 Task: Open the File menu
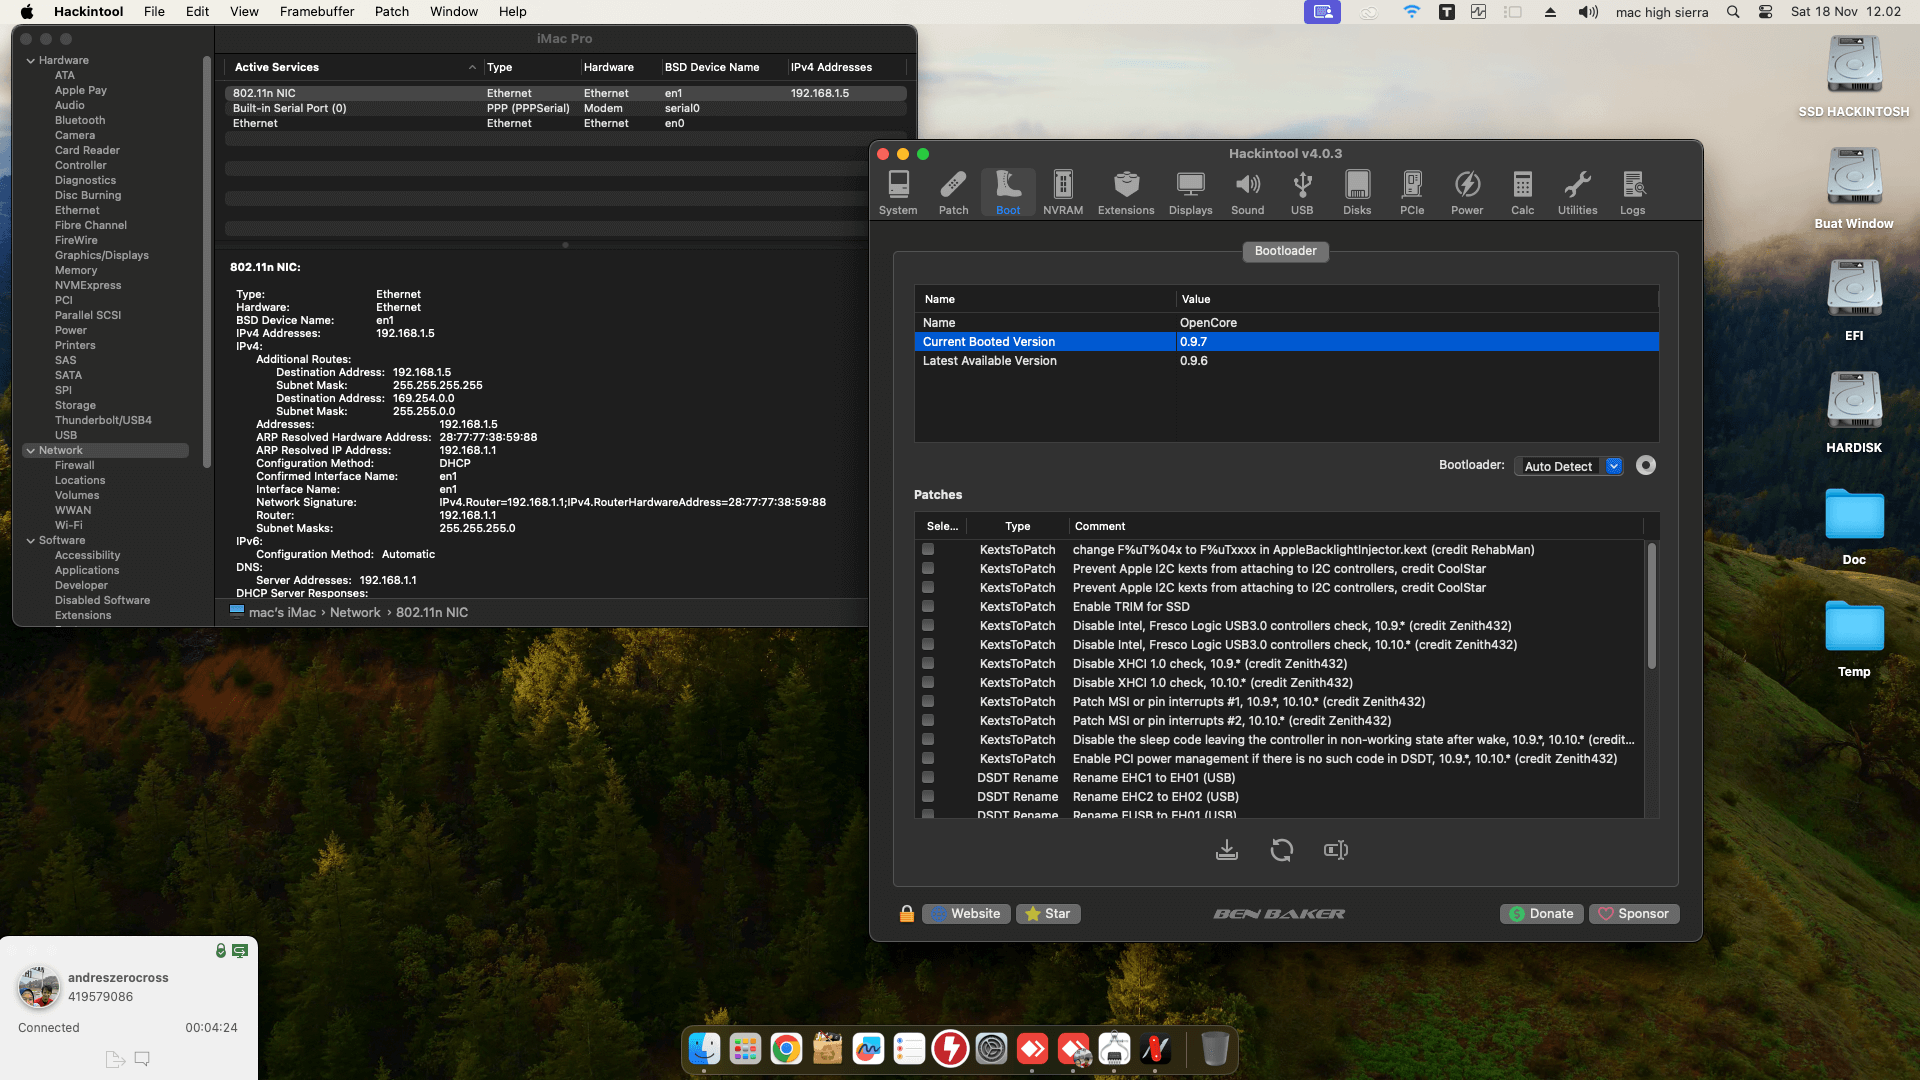pos(154,12)
